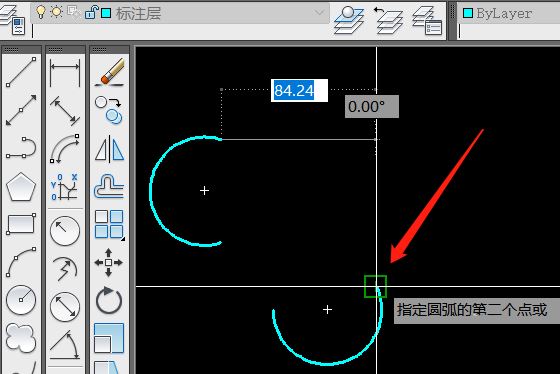Select the Polygon tool
The height and width of the screenshot is (374, 560).
(x=21, y=187)
